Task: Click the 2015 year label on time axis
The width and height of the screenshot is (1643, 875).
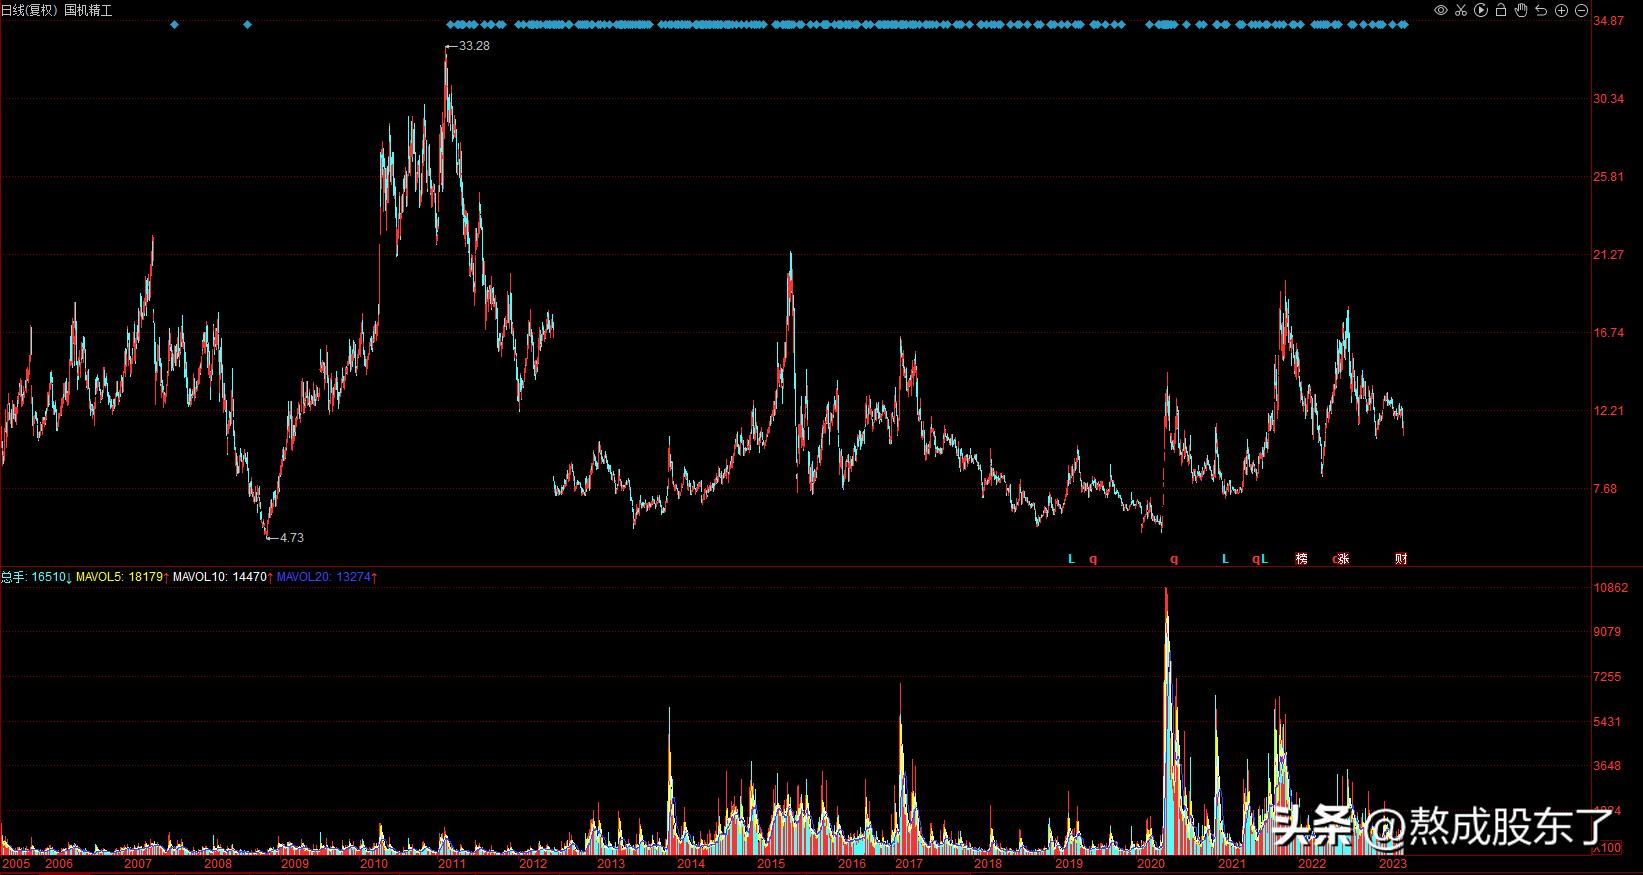Action: tap(770, 863)
